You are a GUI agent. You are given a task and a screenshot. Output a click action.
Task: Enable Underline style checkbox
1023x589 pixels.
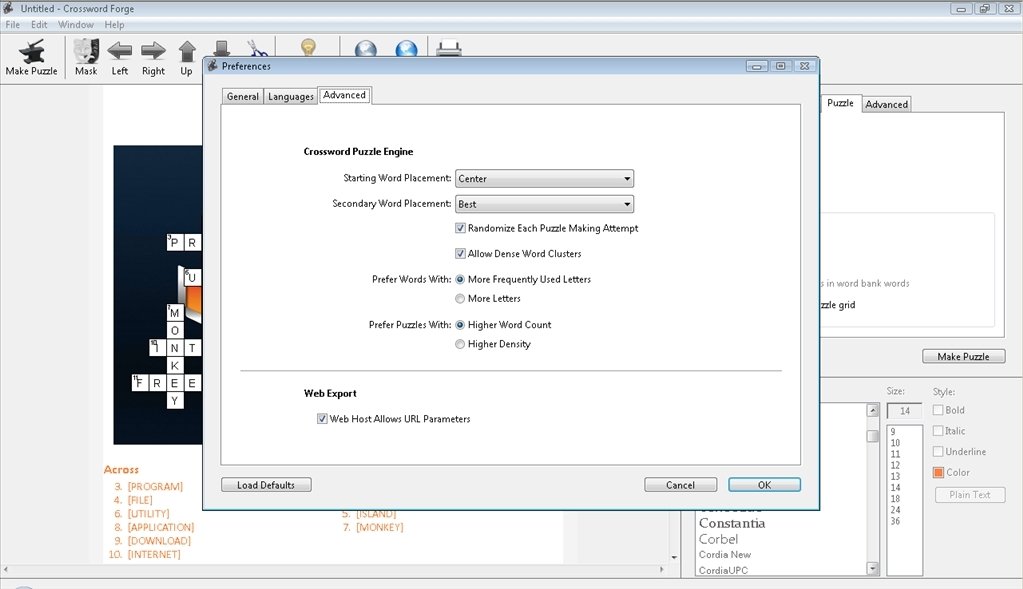pos(938,451)
